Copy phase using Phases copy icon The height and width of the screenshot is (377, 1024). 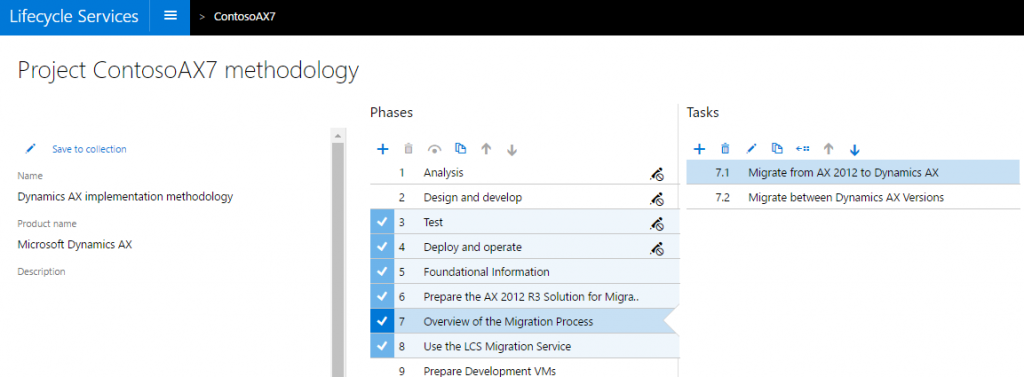coord(460,149)
